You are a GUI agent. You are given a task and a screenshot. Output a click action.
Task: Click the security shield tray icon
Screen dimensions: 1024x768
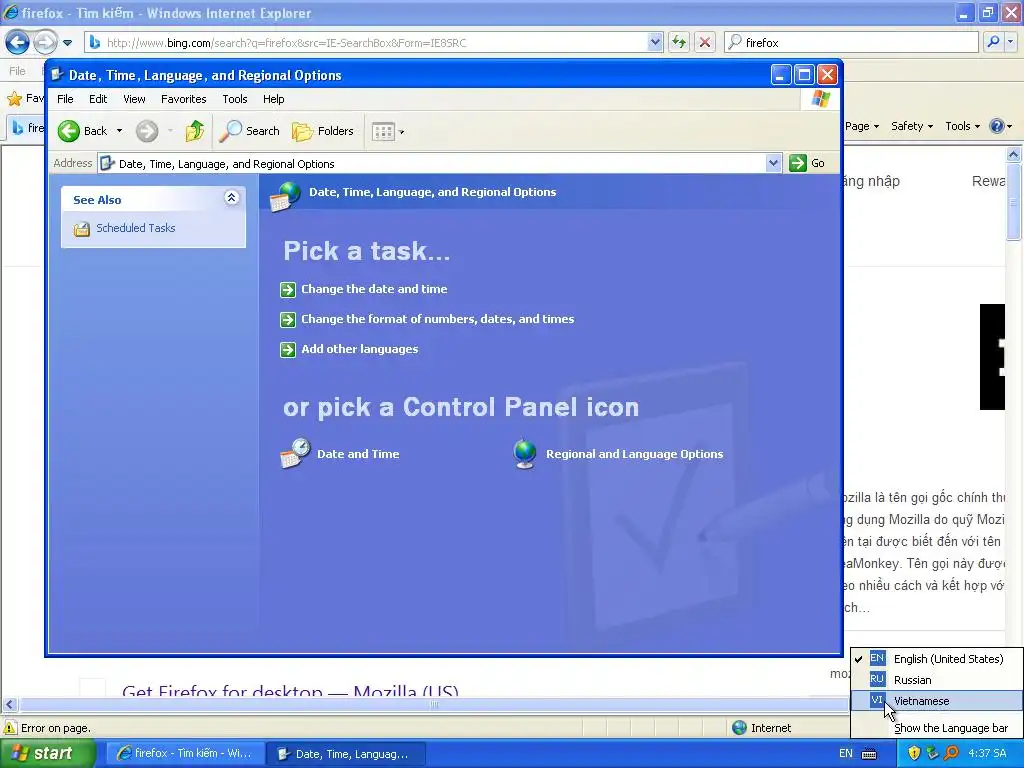coord(914,754)
